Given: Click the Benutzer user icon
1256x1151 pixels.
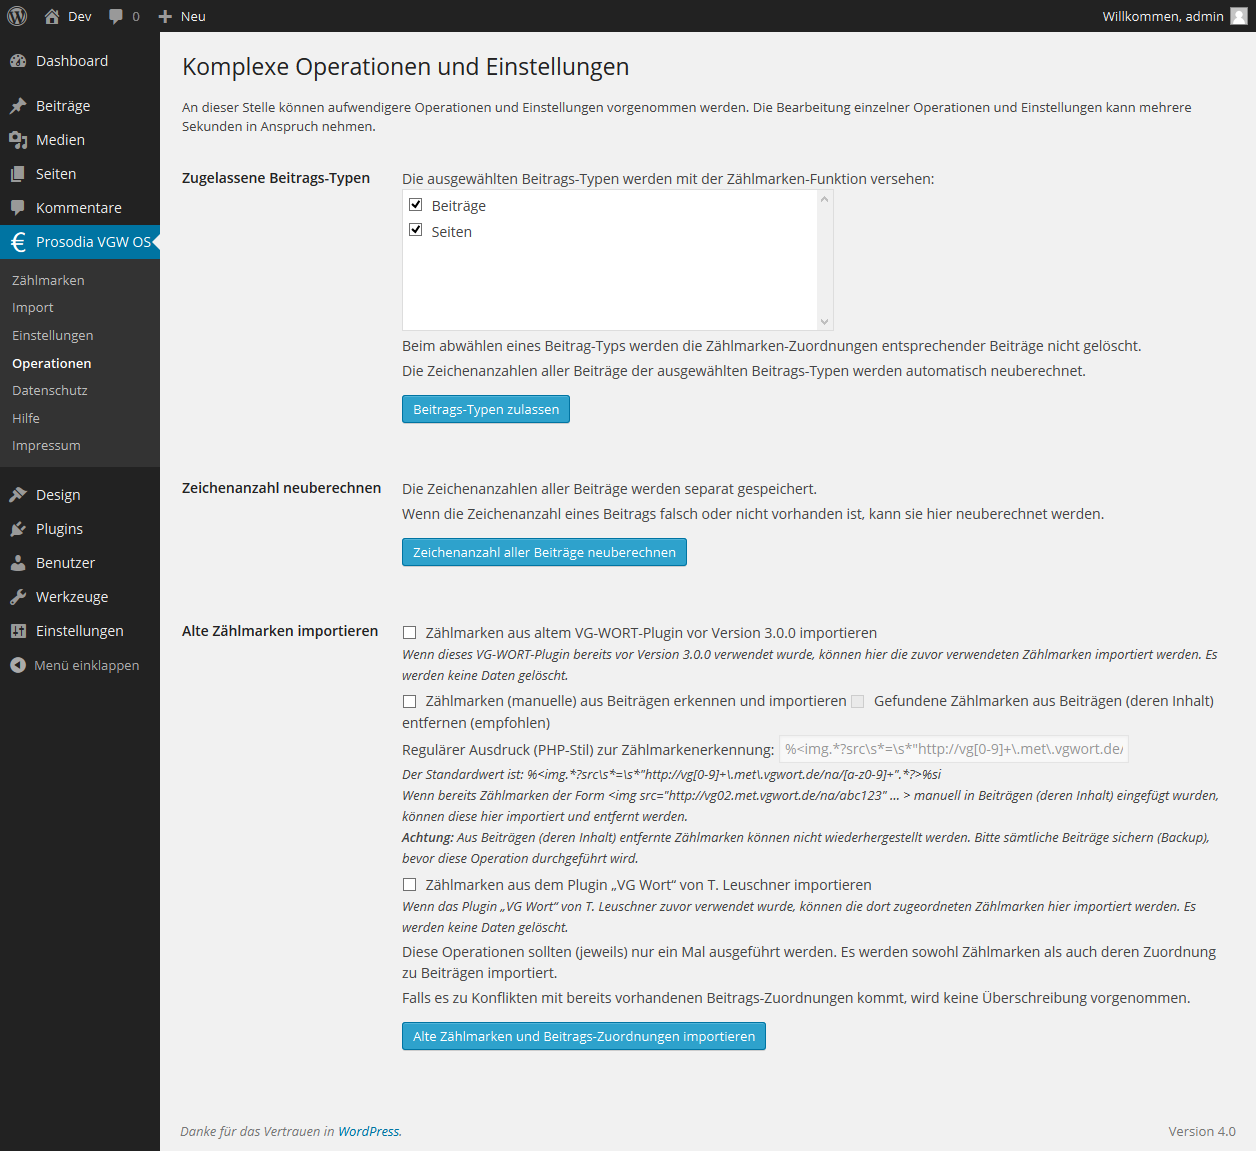Looking at the screenshot, I should click(18, 563).
